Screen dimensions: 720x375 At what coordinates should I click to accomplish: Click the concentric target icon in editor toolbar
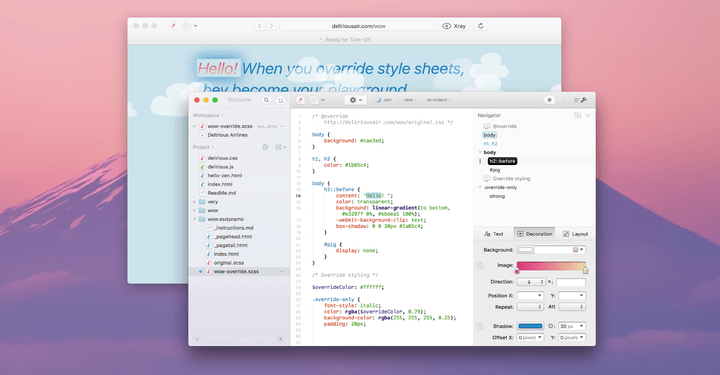(x=314, y=100)
